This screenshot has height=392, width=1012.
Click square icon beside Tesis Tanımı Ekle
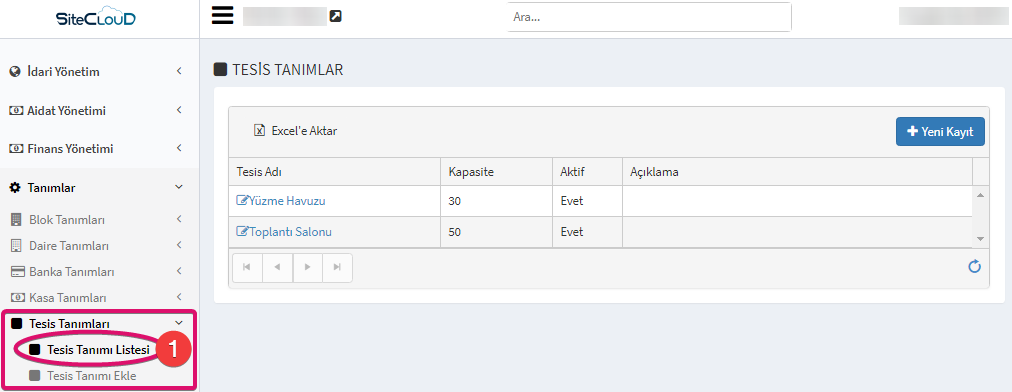point(35,375)
